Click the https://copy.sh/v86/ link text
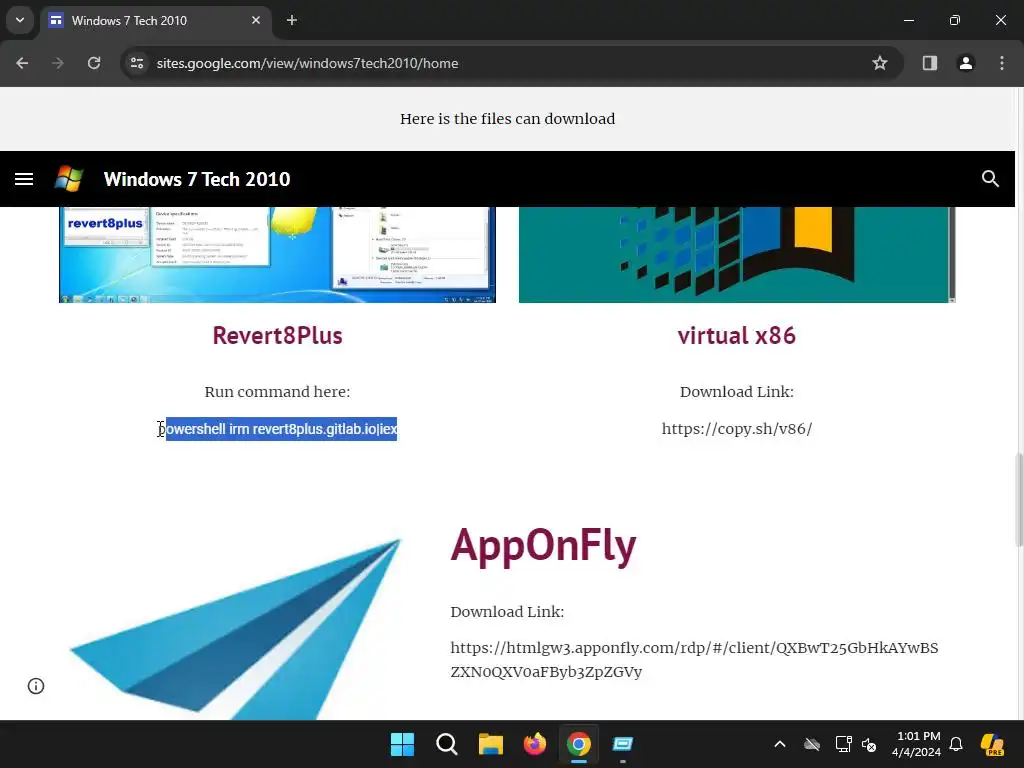The image size is (1024, 768). click(x=737, y=429)
